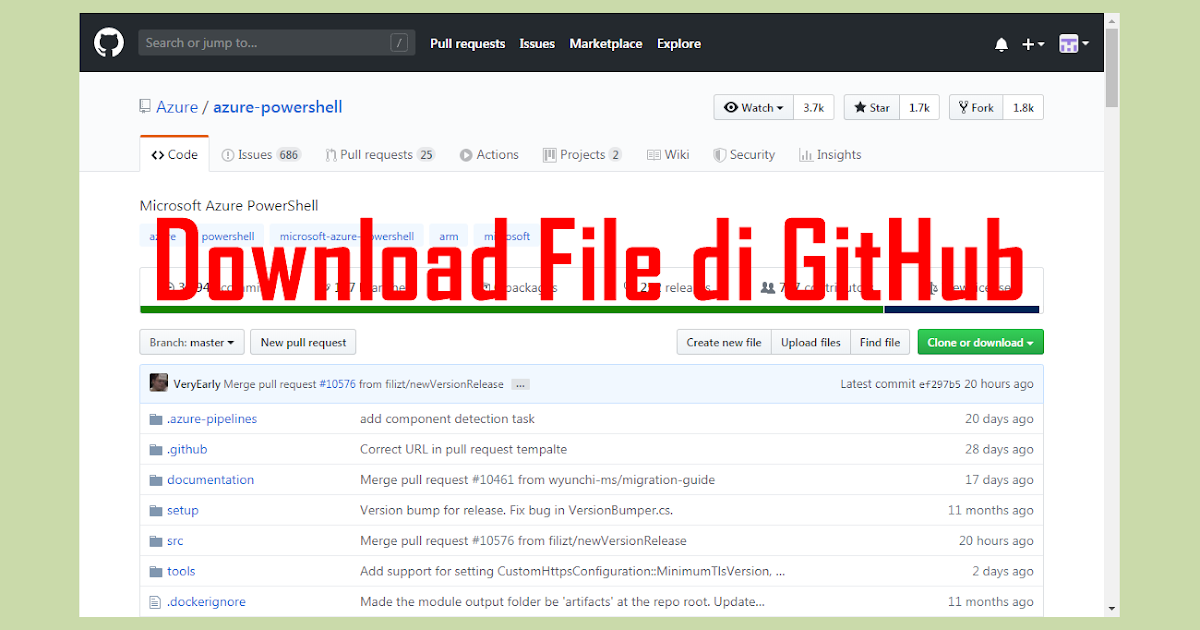Open the Insights tab
Screen dimensions: 1200x630
coord(830,155)
